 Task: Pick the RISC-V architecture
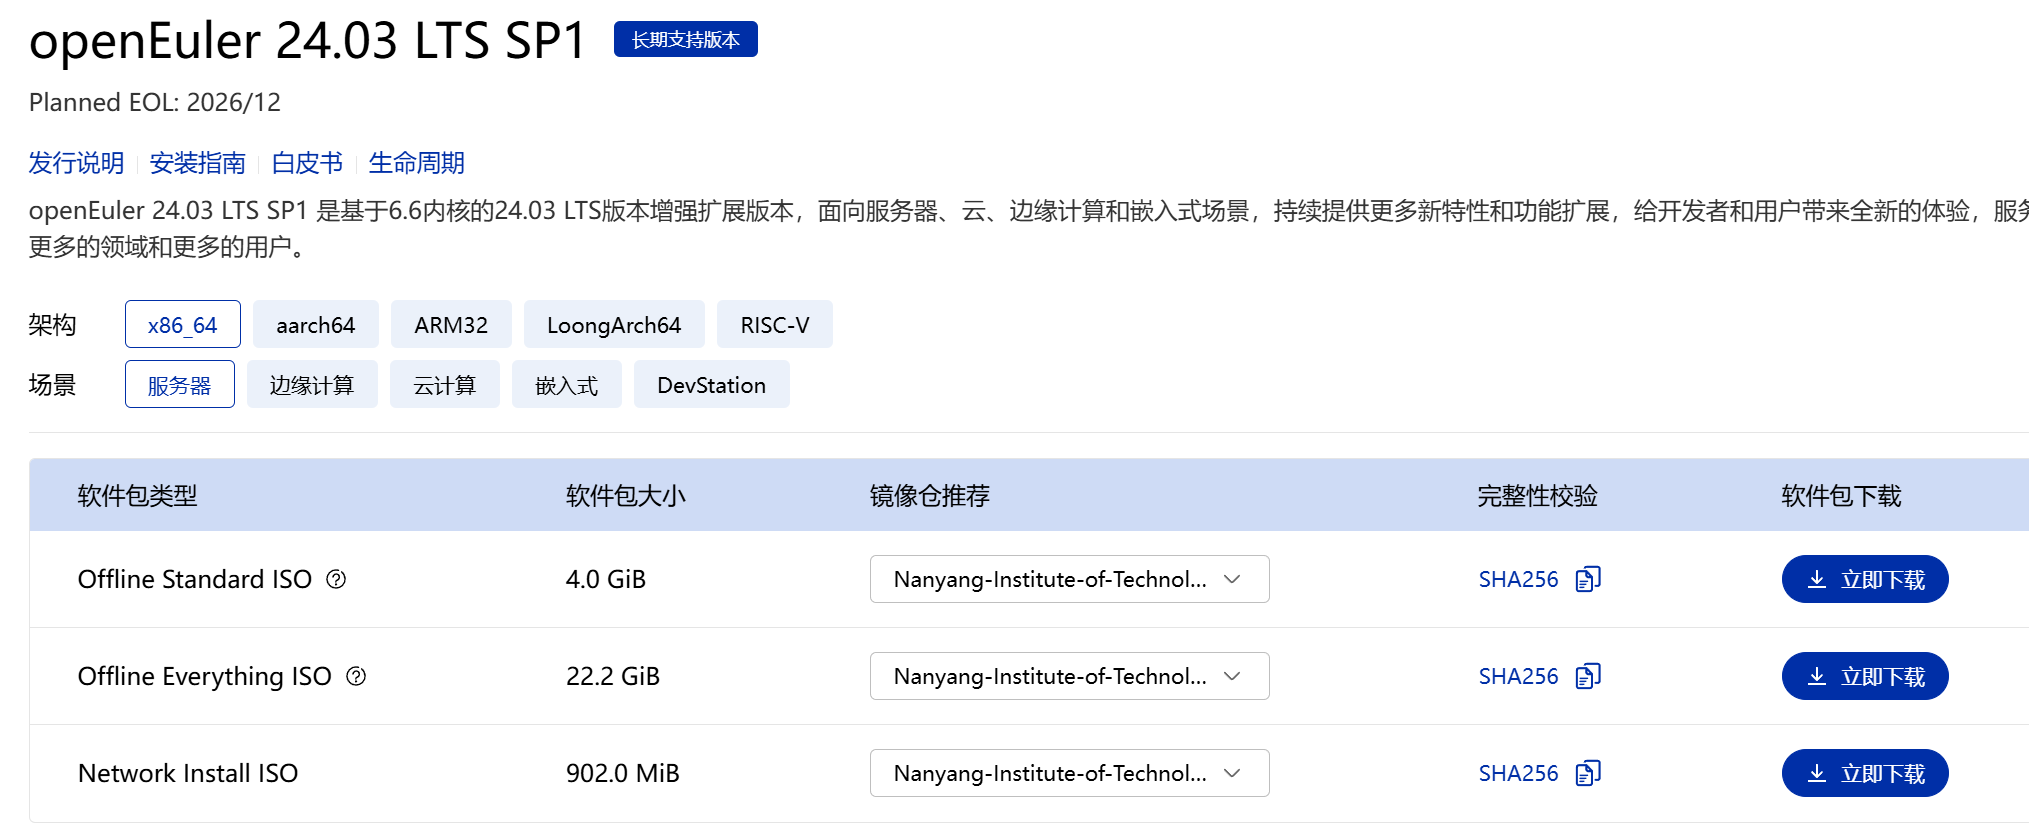tap(775, 324)
